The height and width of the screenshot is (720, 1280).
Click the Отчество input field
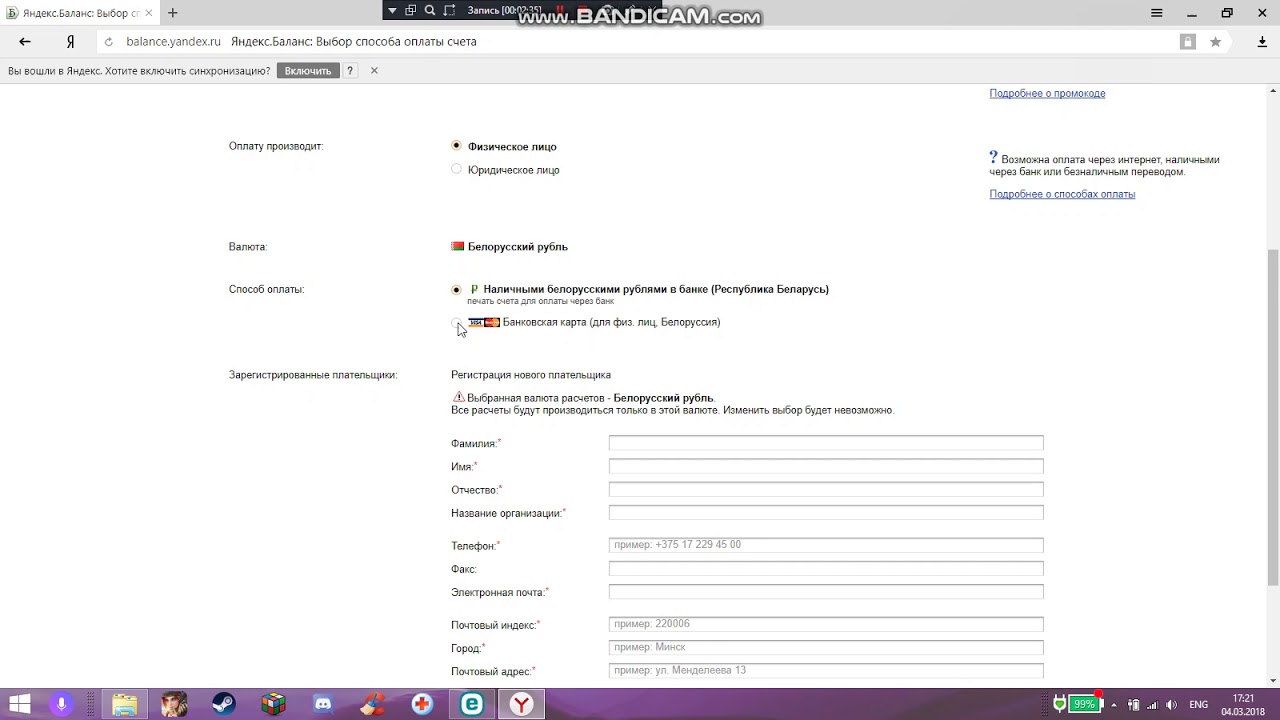point(826,489)
